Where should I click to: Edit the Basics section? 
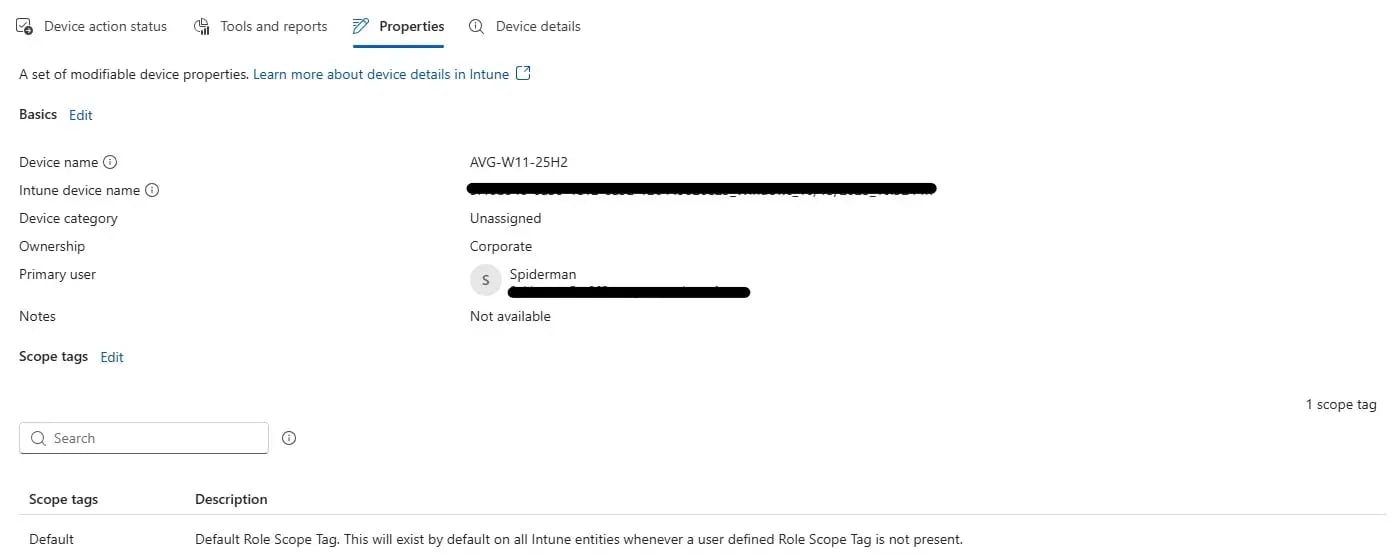click(x=81, y=115)
